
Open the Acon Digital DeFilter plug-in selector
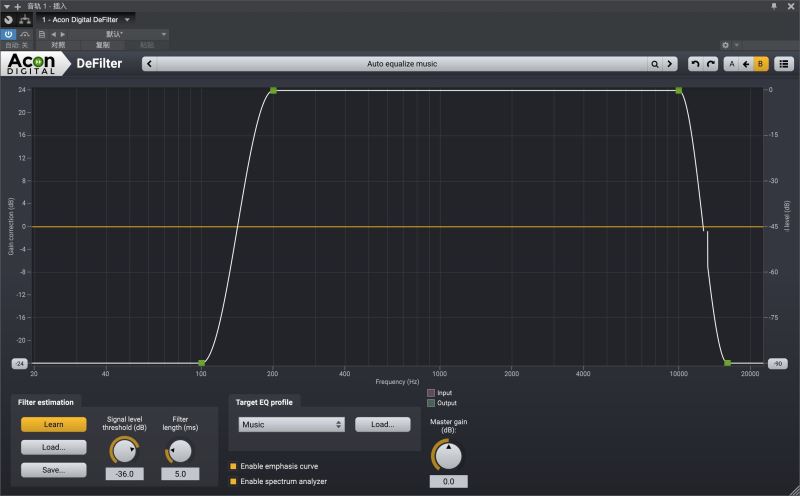click(x=85, y=20)
